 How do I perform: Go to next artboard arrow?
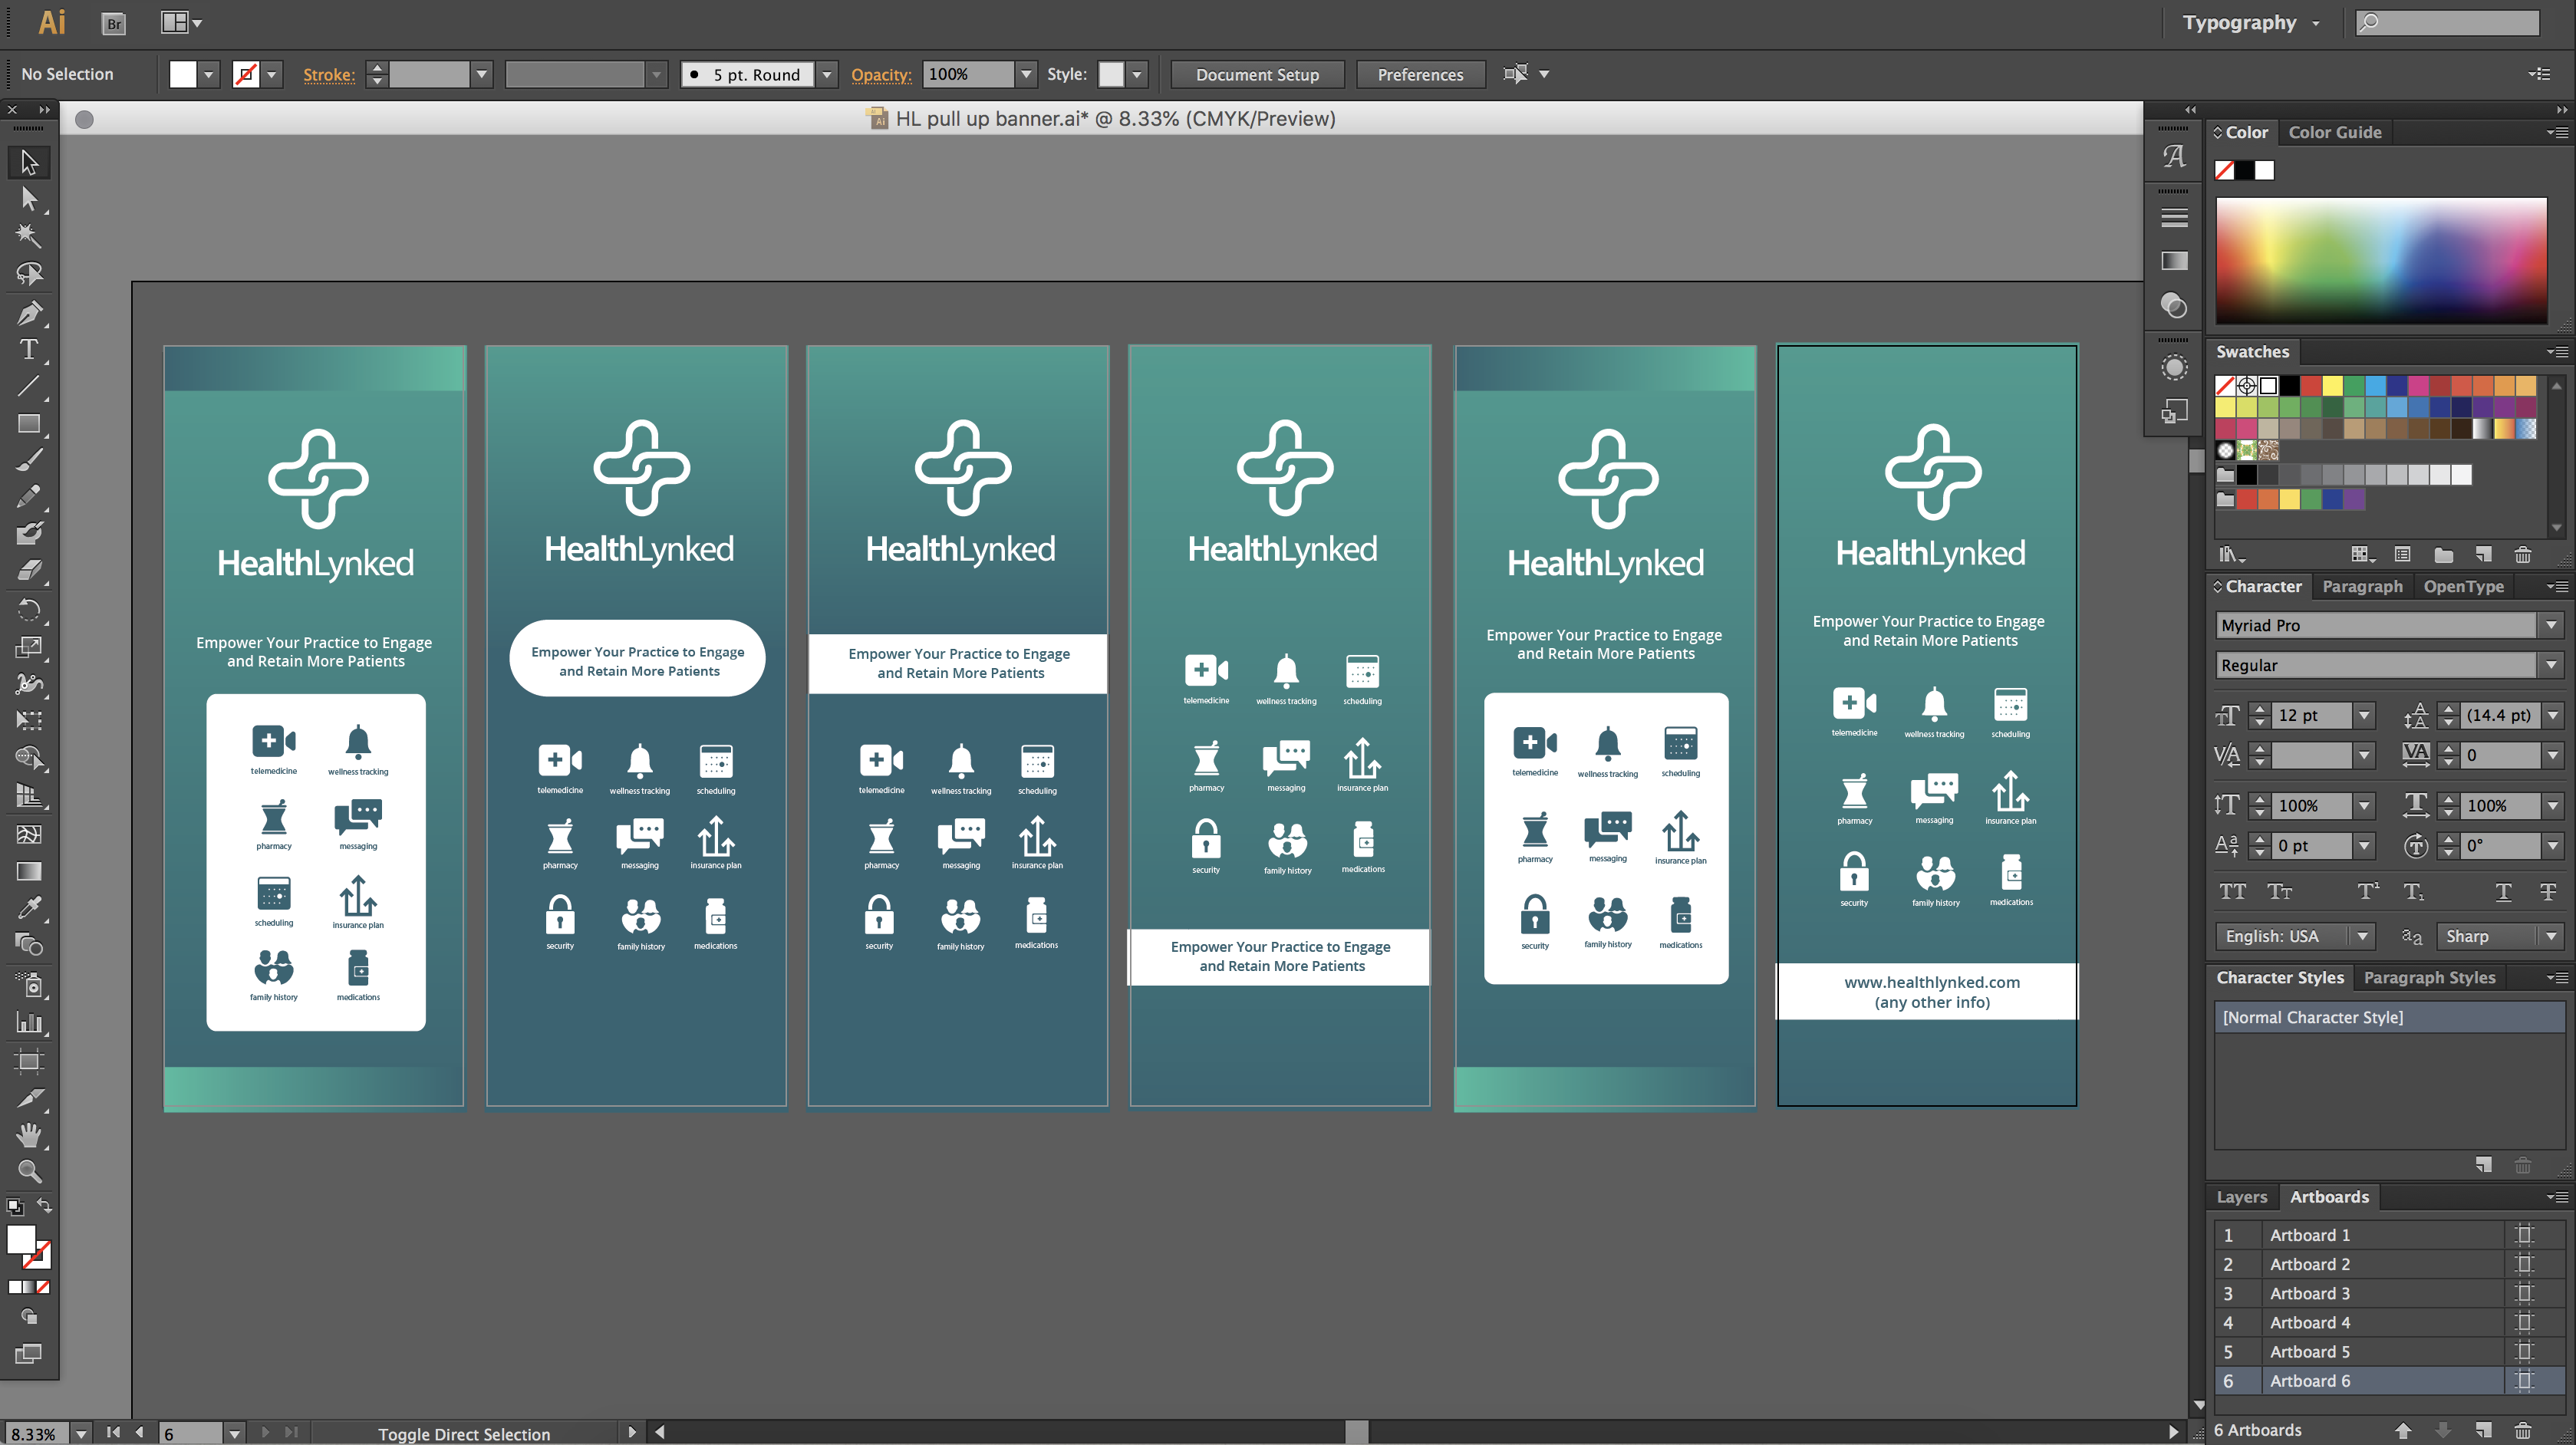pyautogui.click(x=265, y=1432)
